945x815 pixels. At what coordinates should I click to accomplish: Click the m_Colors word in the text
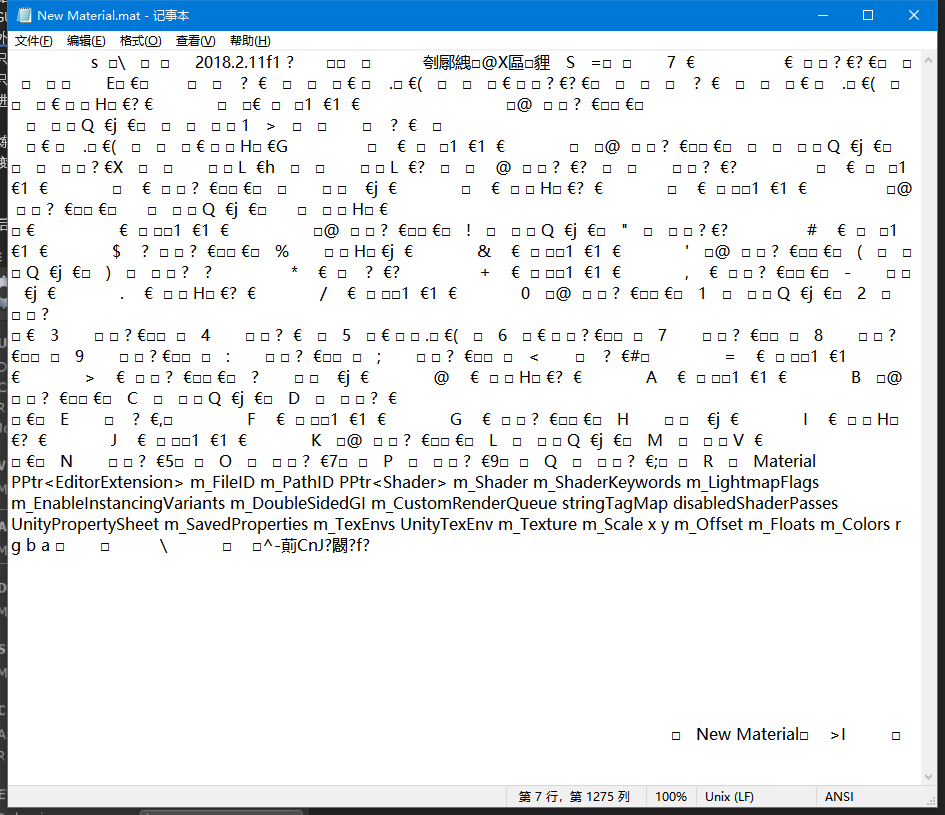[854, 525]
